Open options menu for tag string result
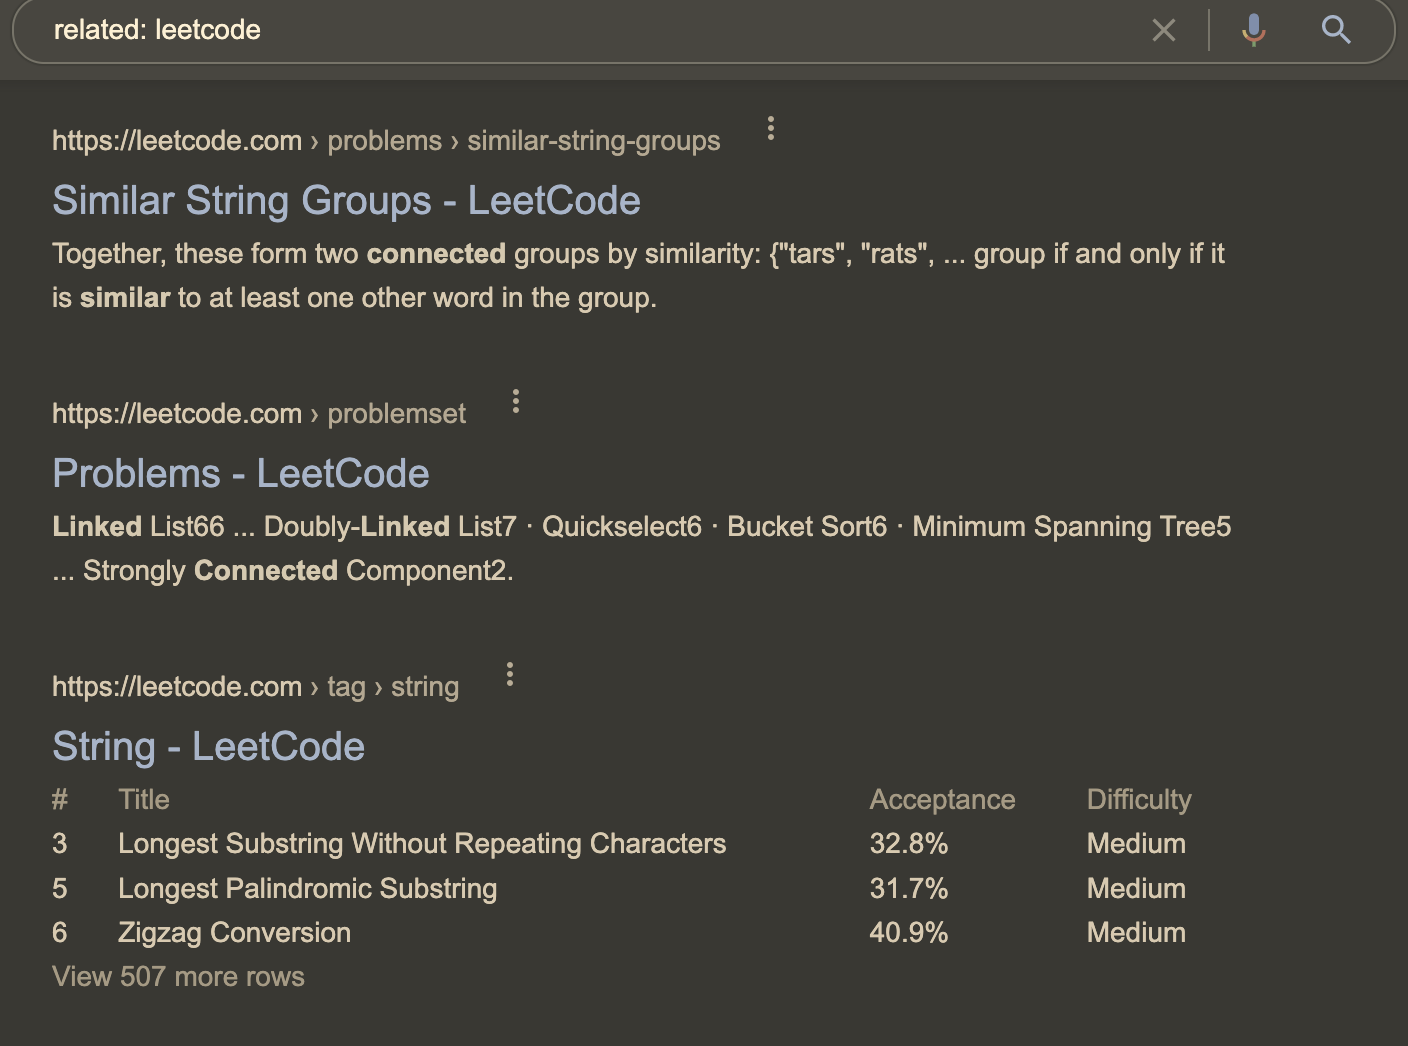Viewport: 1408px width, 1046px height. point(510,674)
